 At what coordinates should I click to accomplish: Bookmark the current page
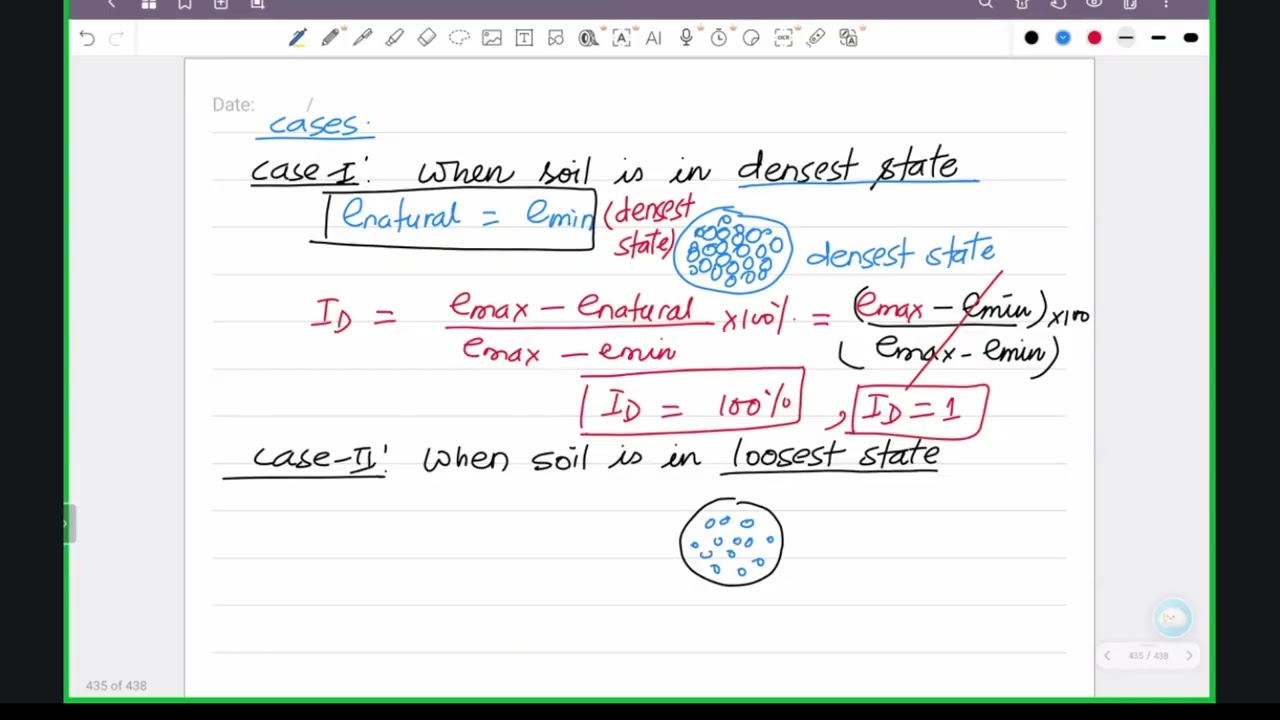(x=185, y=5)
